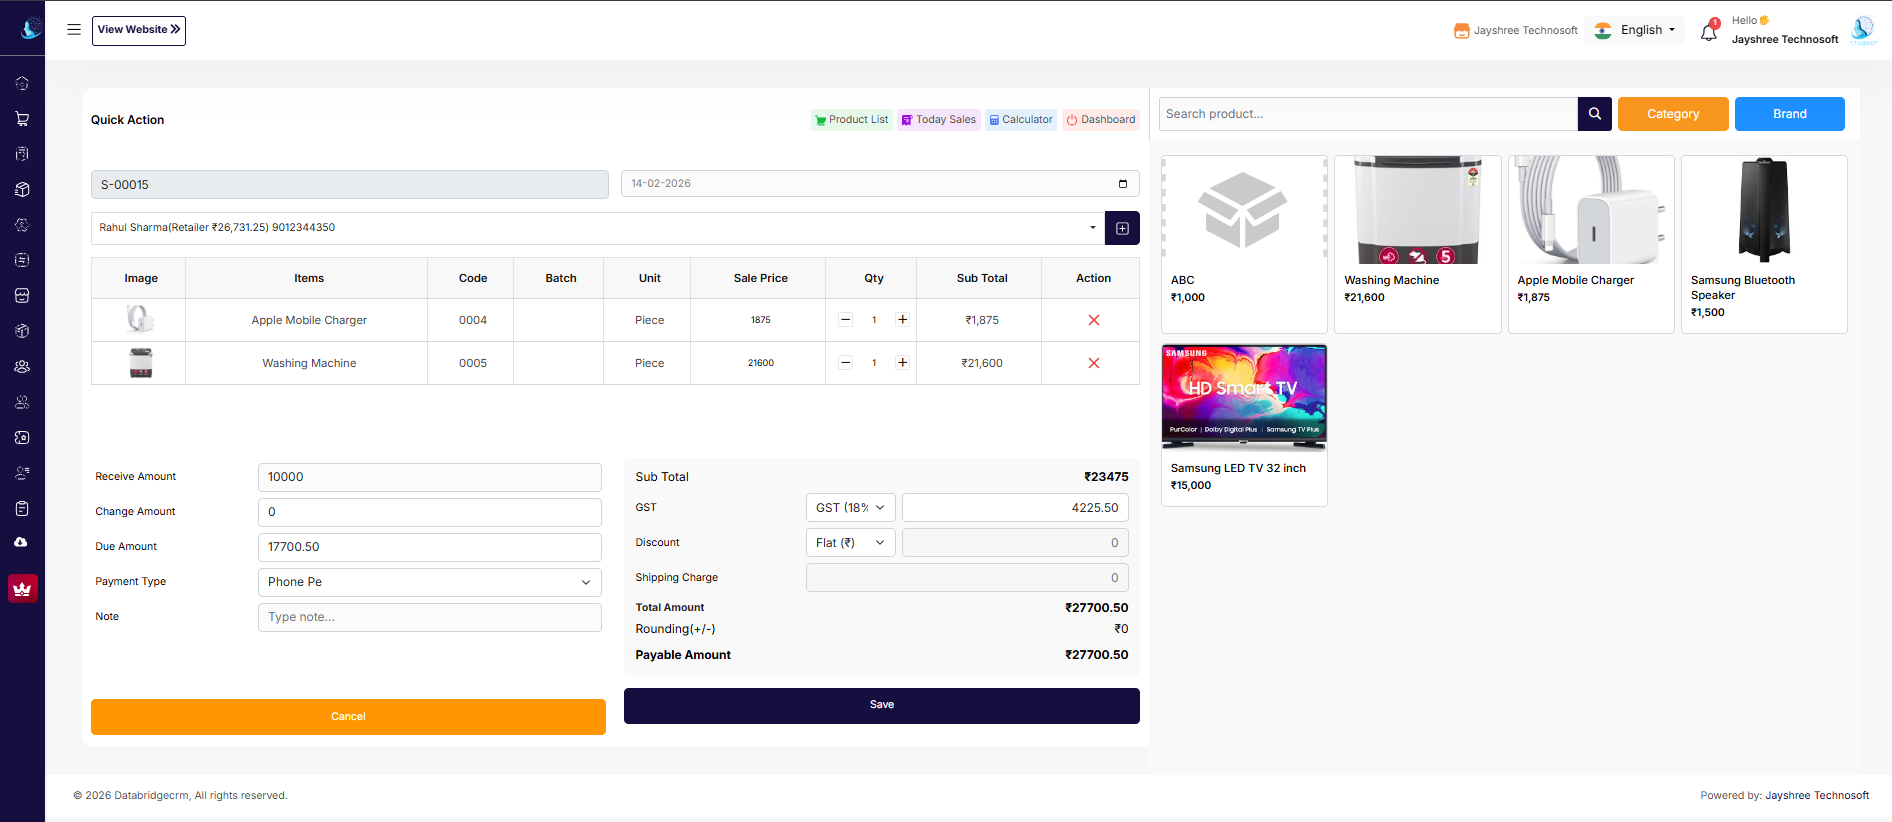
Task: Expand the Rahul Sharma customer dropdown
Action: (x=598, y=228)
